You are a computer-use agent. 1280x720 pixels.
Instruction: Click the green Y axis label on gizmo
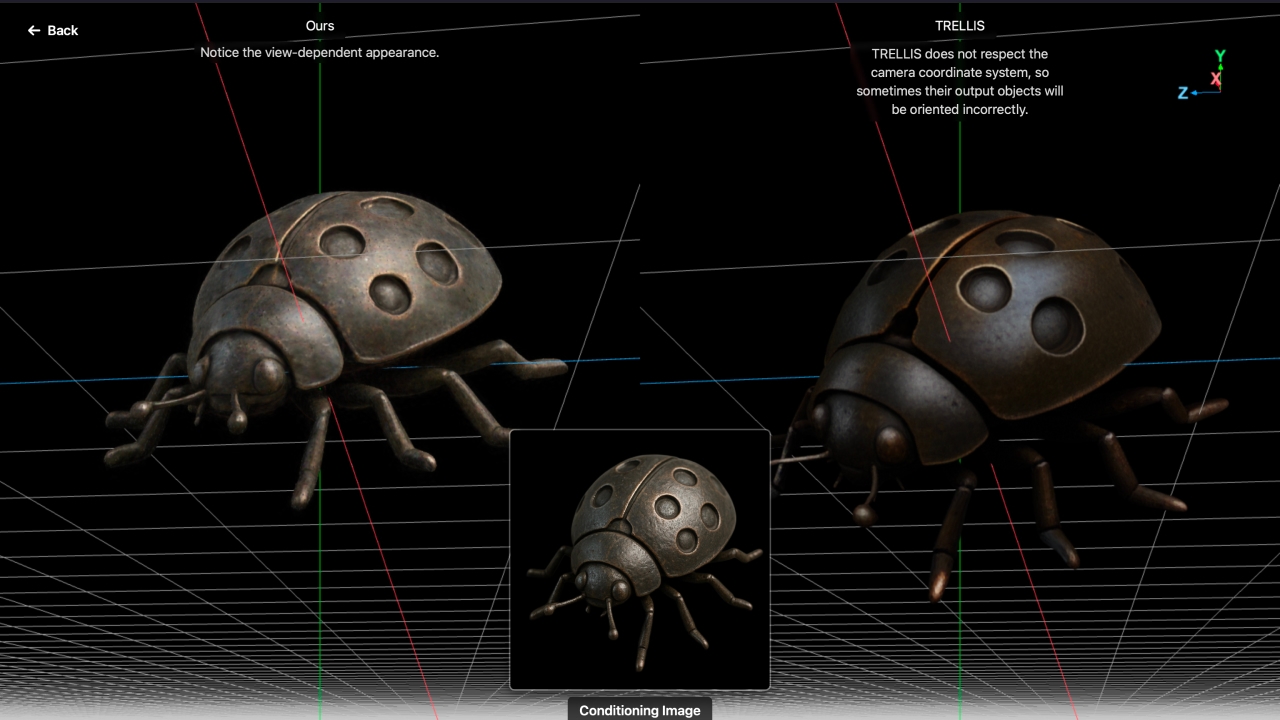coord(1220,56)
